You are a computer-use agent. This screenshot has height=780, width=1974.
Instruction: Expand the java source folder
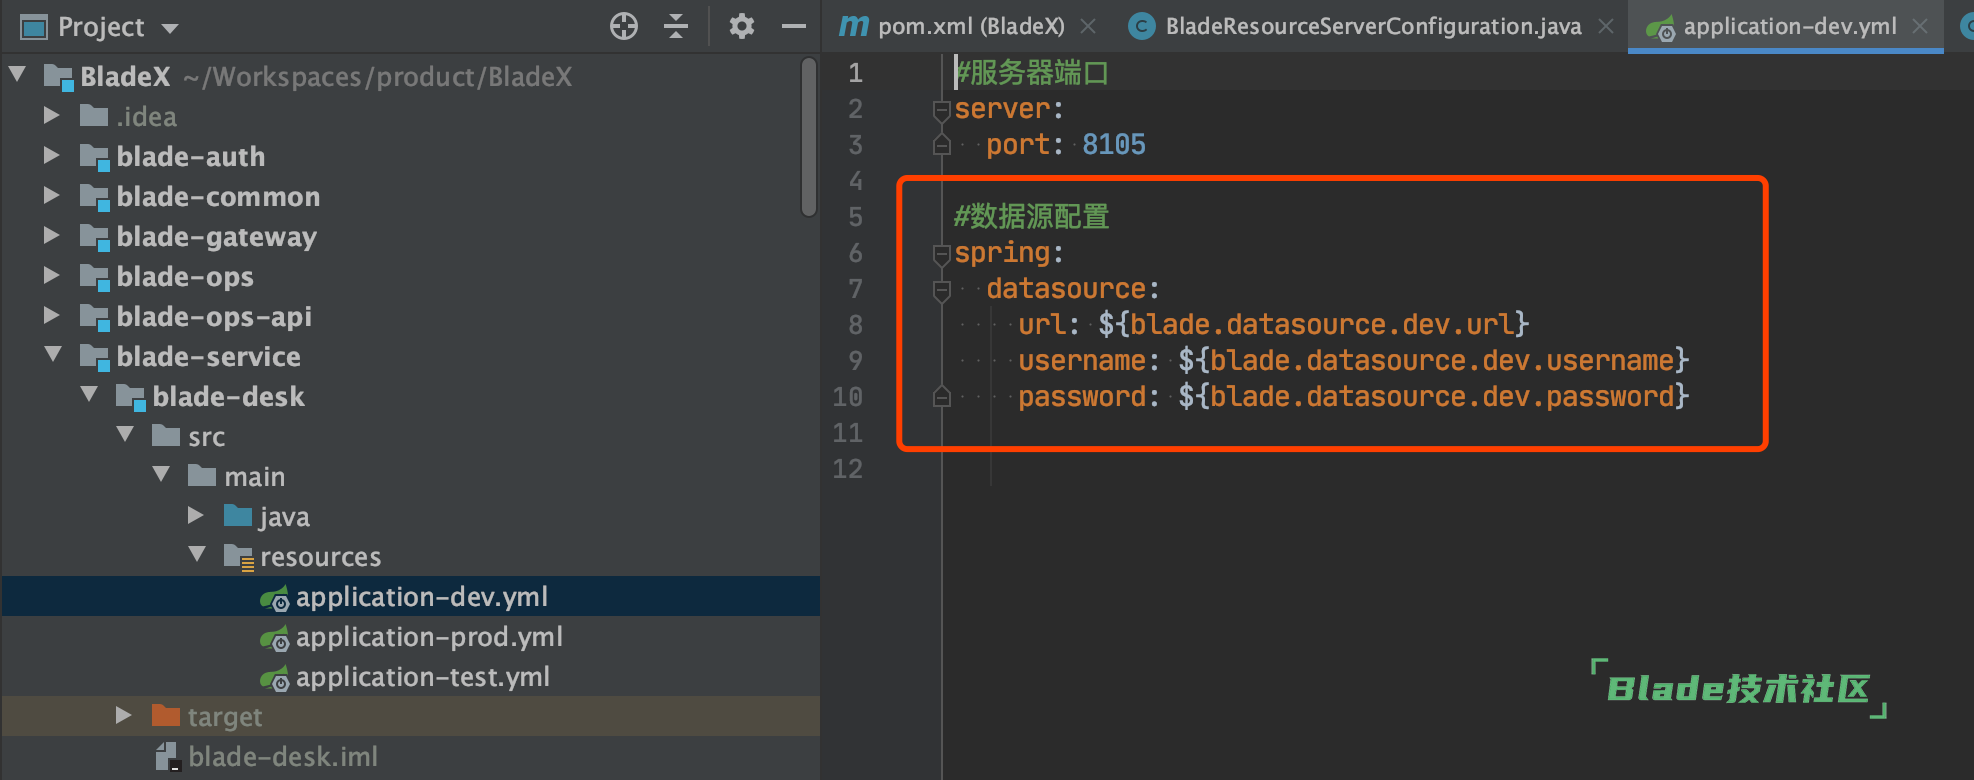point(196,515)
